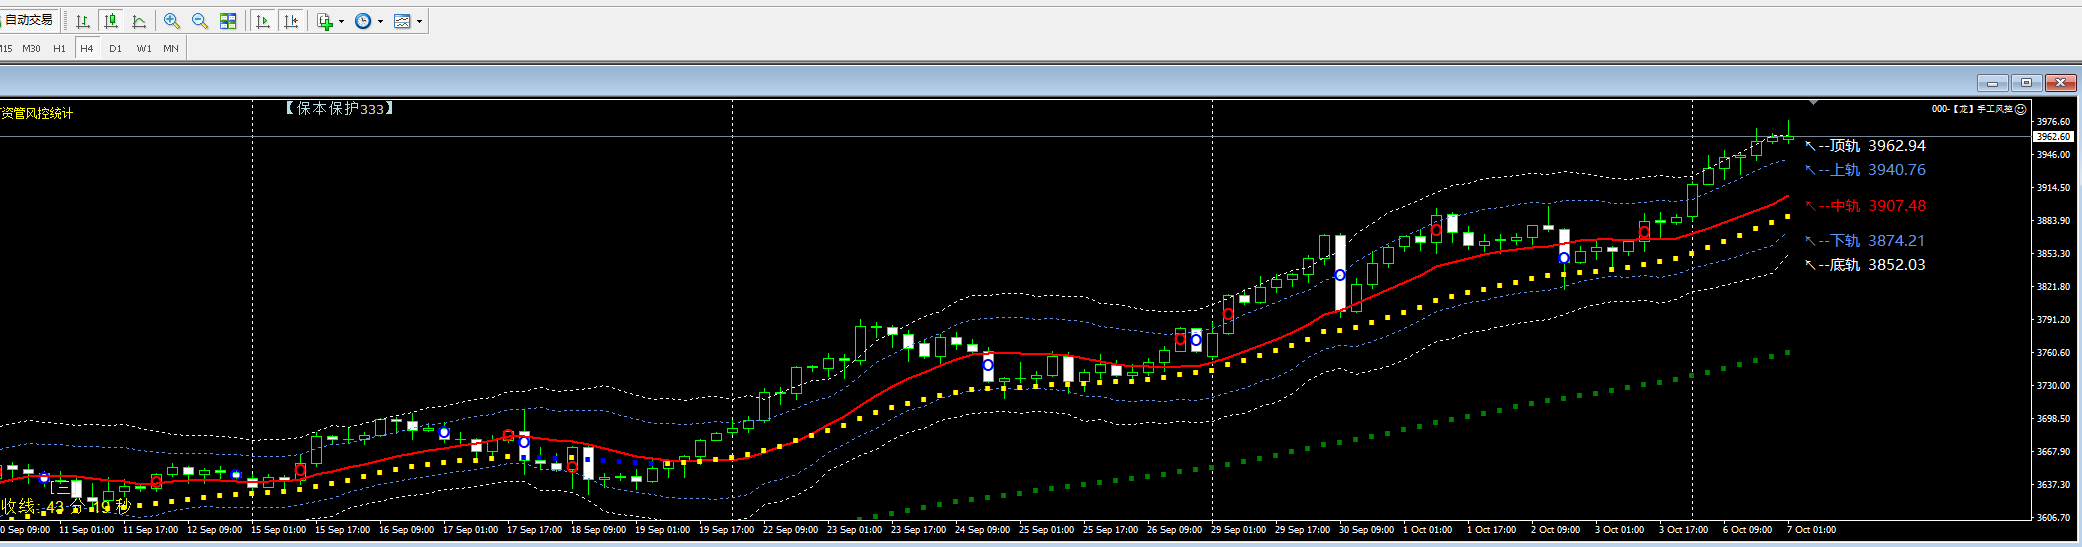Toggle chart auto scroll to latest bar
The image size is (2082, 547).
[x=263, y=21]
